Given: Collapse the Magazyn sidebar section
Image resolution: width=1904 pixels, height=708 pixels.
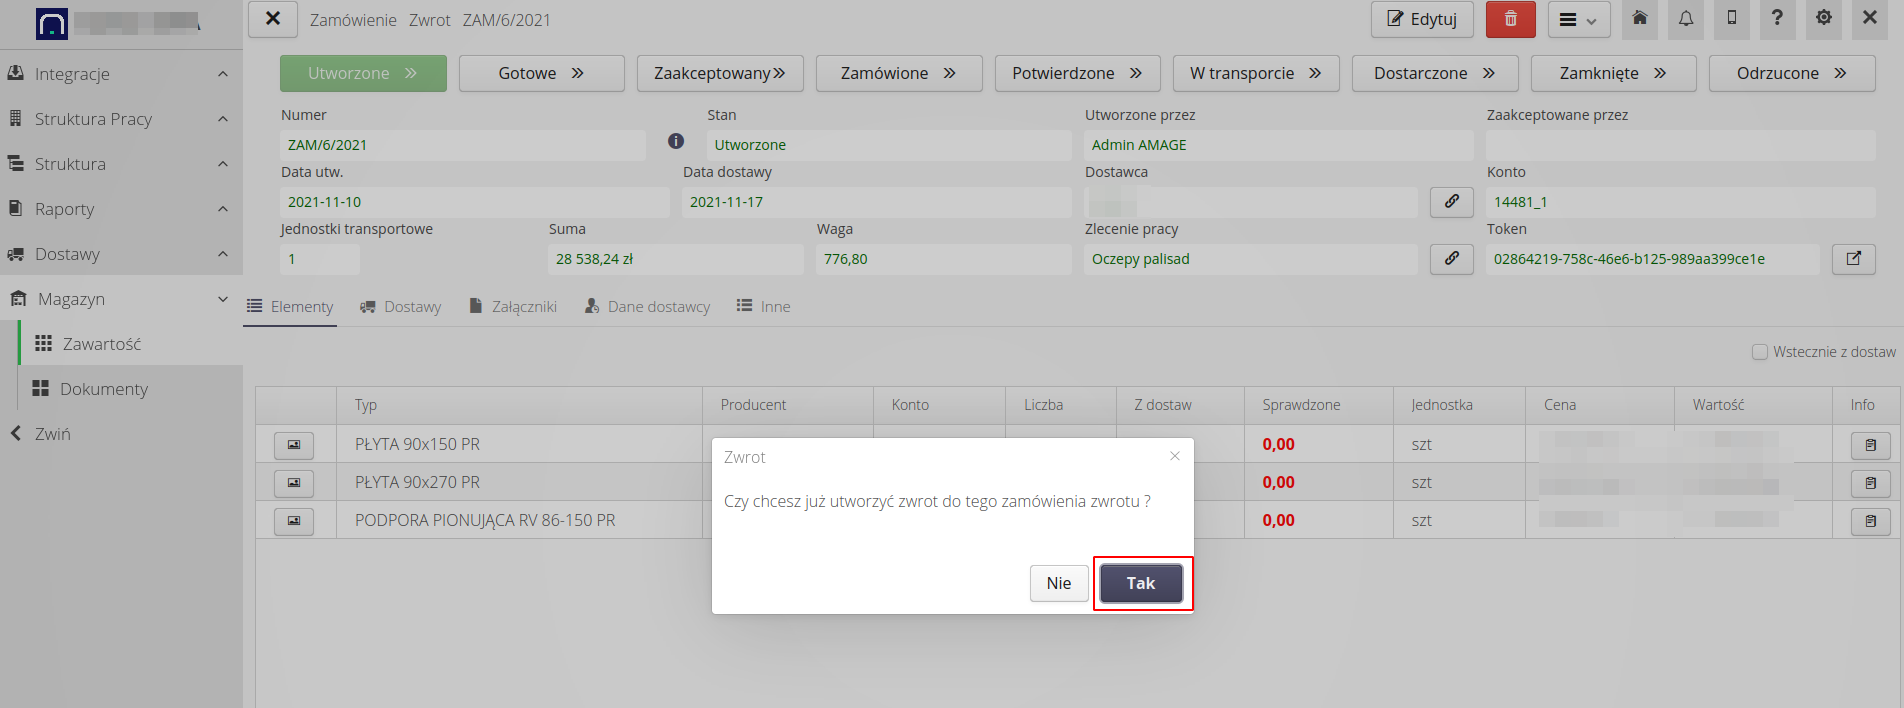Looking at the screenshot, I should (x=222, y=299).
